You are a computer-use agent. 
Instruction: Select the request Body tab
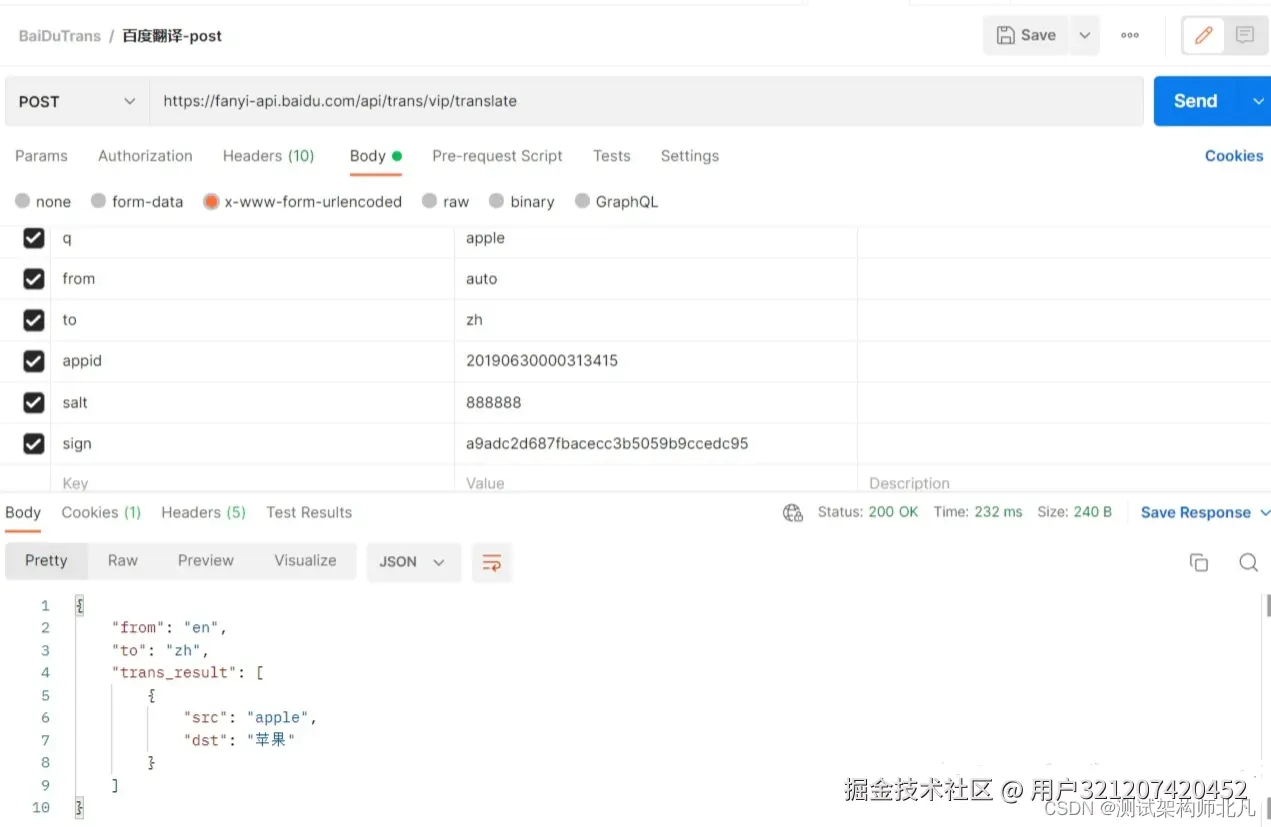375,156
